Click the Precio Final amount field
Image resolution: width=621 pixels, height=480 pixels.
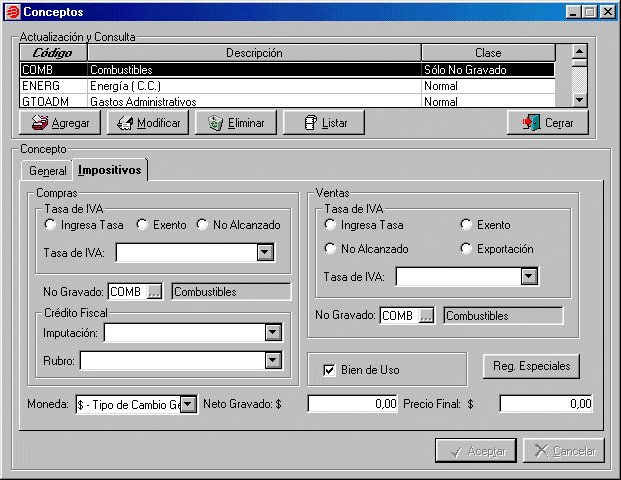tap(546, 404)
